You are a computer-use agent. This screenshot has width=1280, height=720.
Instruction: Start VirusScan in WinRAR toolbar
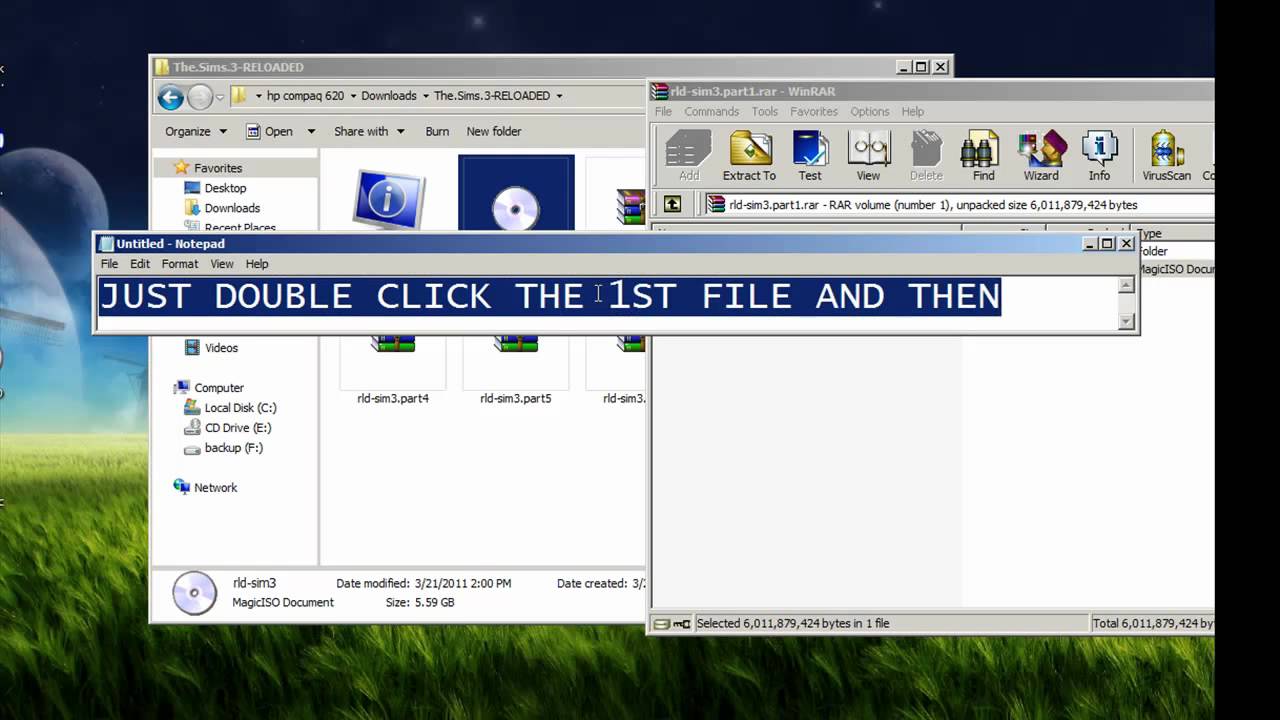pyautogui.click(x=1166, y=156)
